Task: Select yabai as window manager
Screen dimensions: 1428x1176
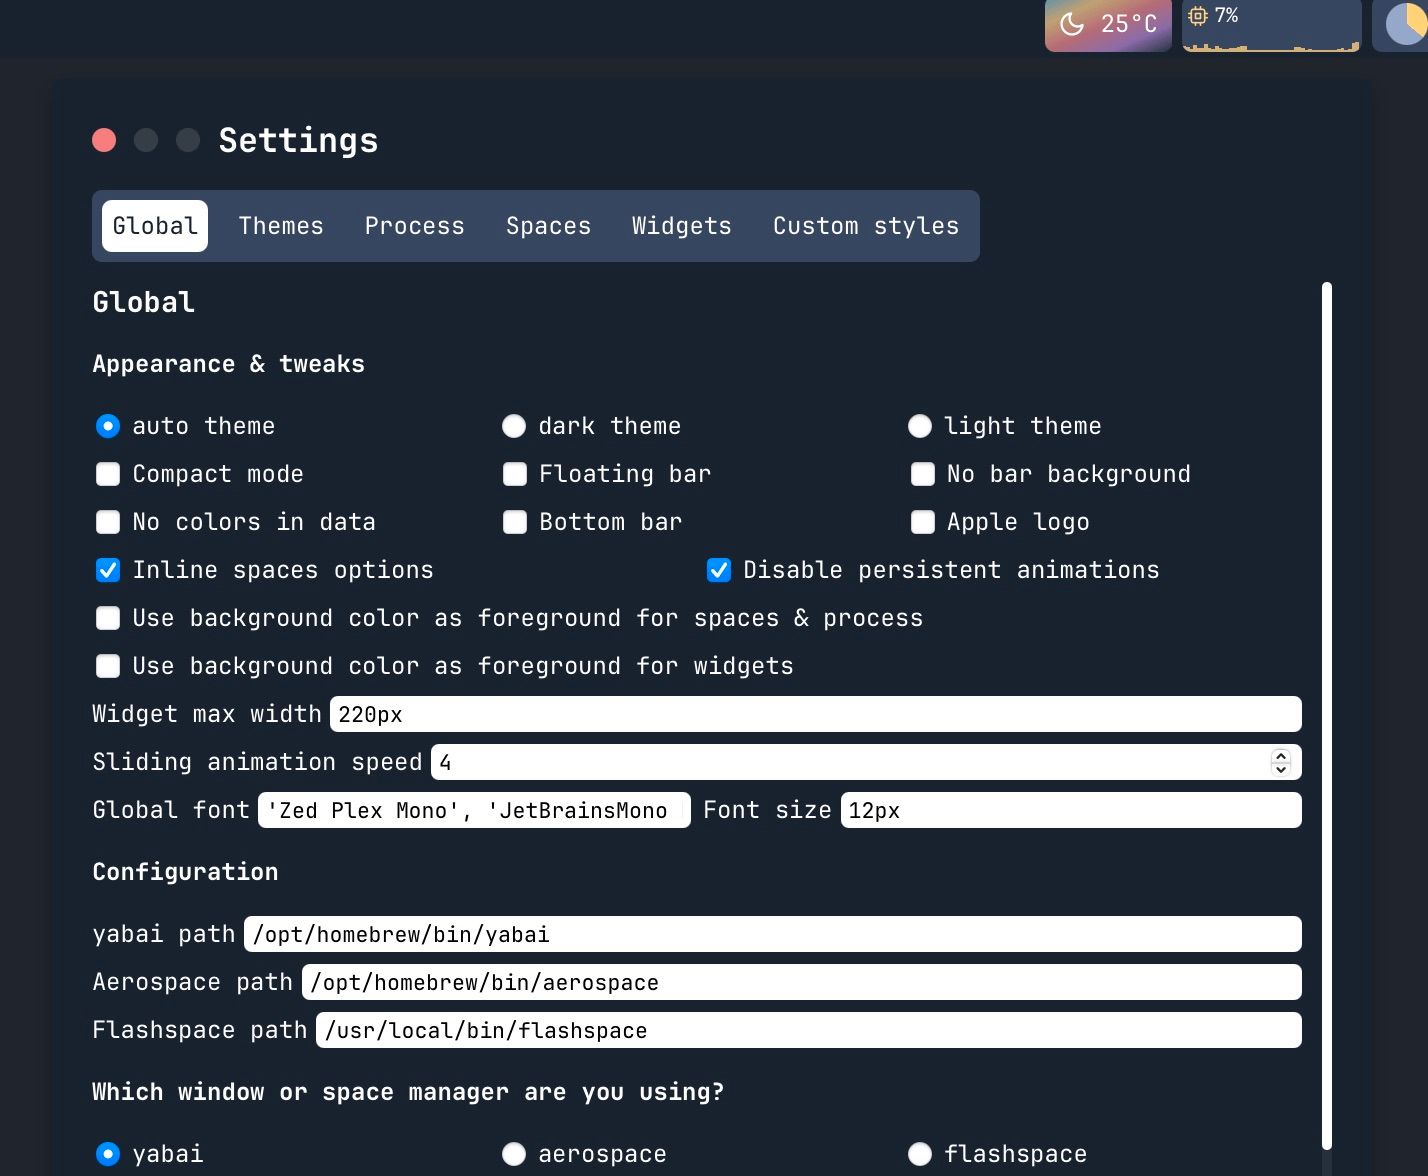Action: coord(108,1154)
